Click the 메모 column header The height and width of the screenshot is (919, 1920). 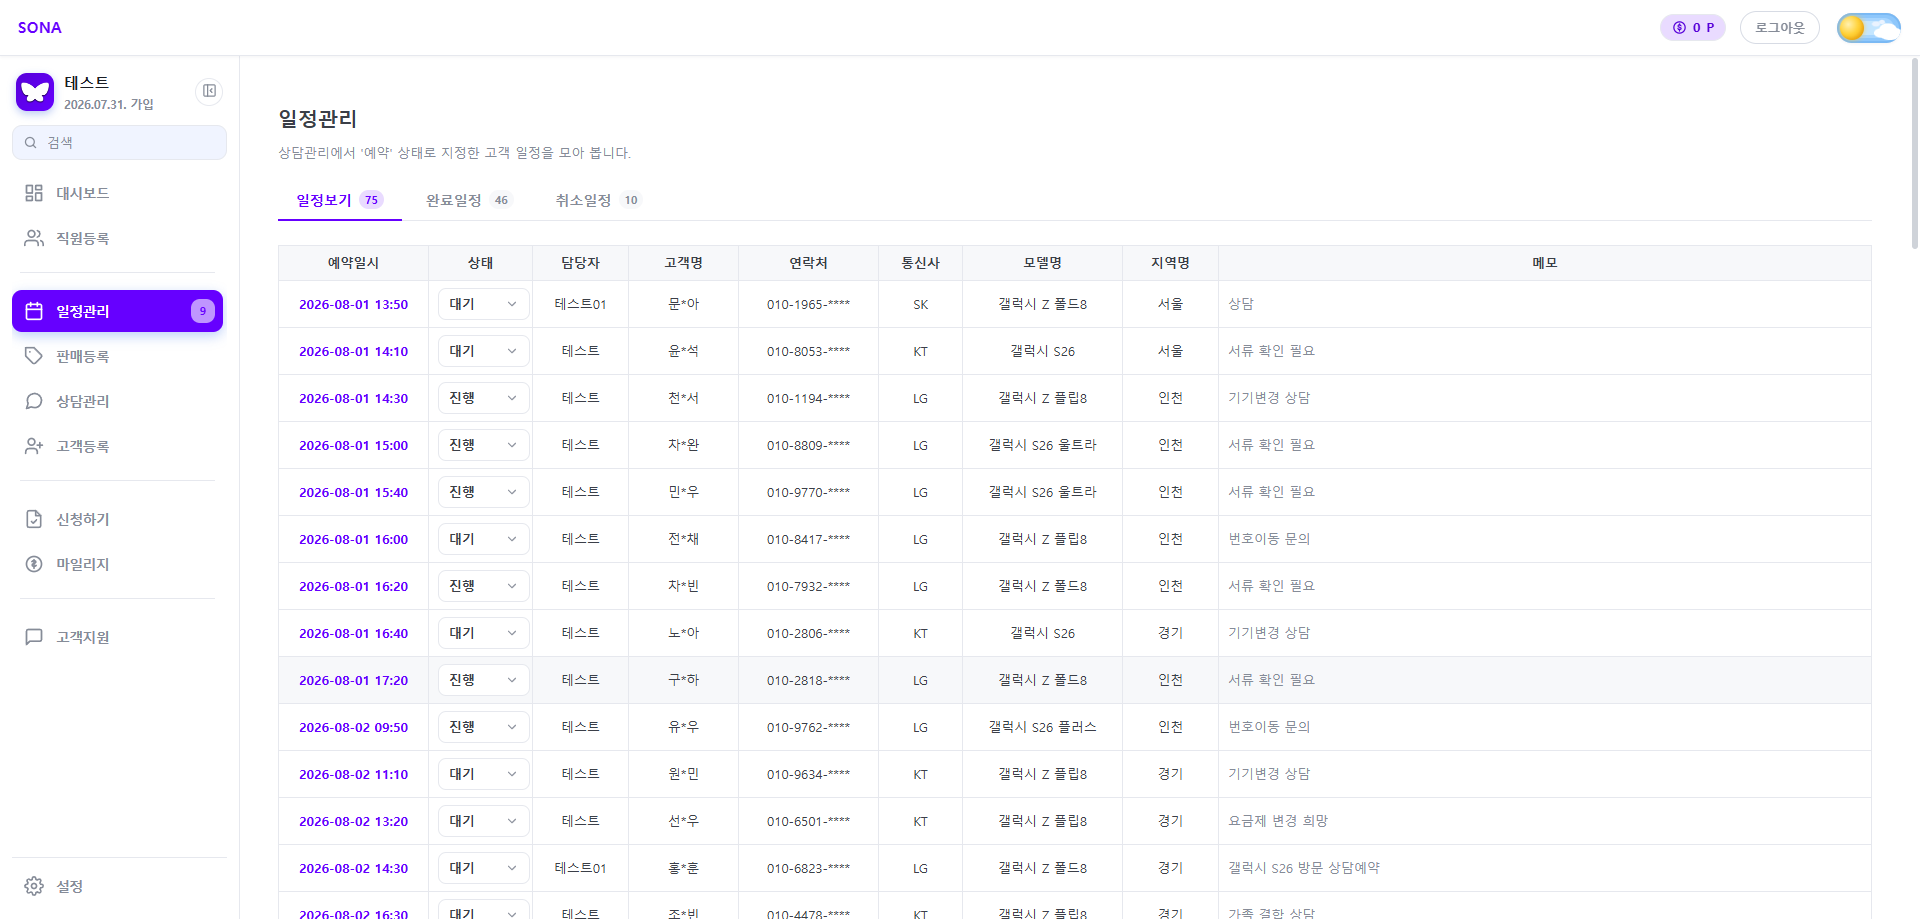[1545, 263]
